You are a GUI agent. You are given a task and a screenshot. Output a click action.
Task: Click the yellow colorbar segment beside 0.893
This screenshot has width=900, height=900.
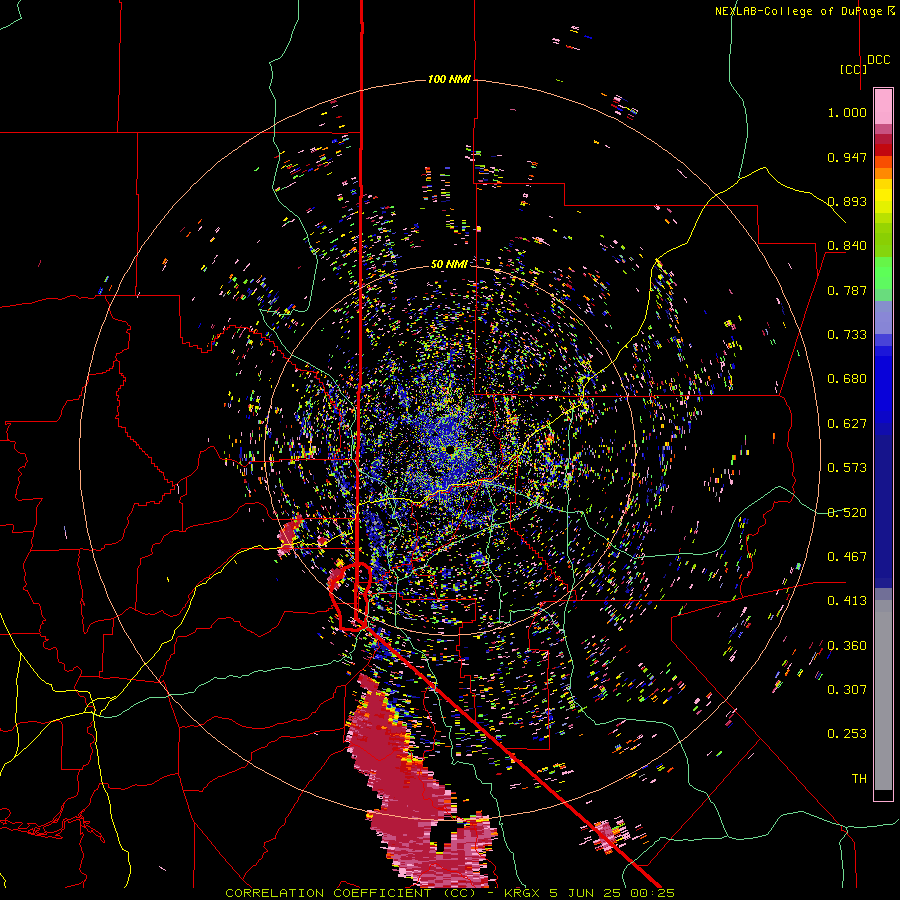(883, 201)
